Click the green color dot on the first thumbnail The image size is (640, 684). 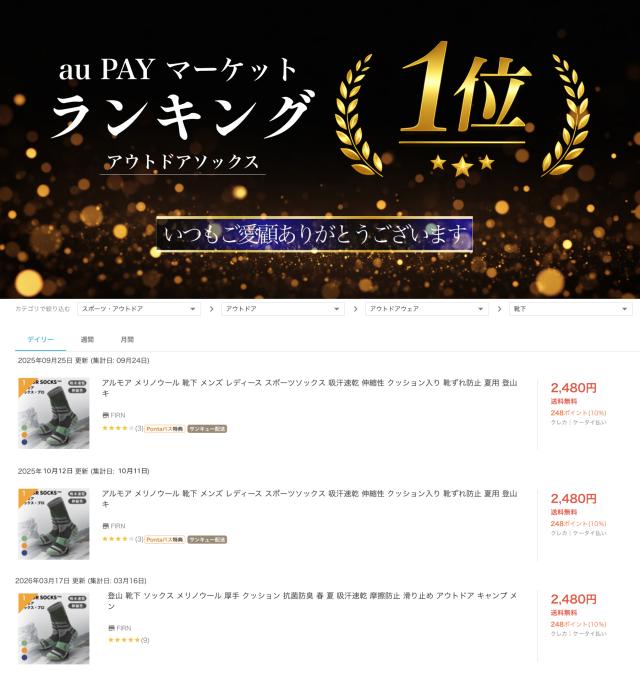pos(24,428)
